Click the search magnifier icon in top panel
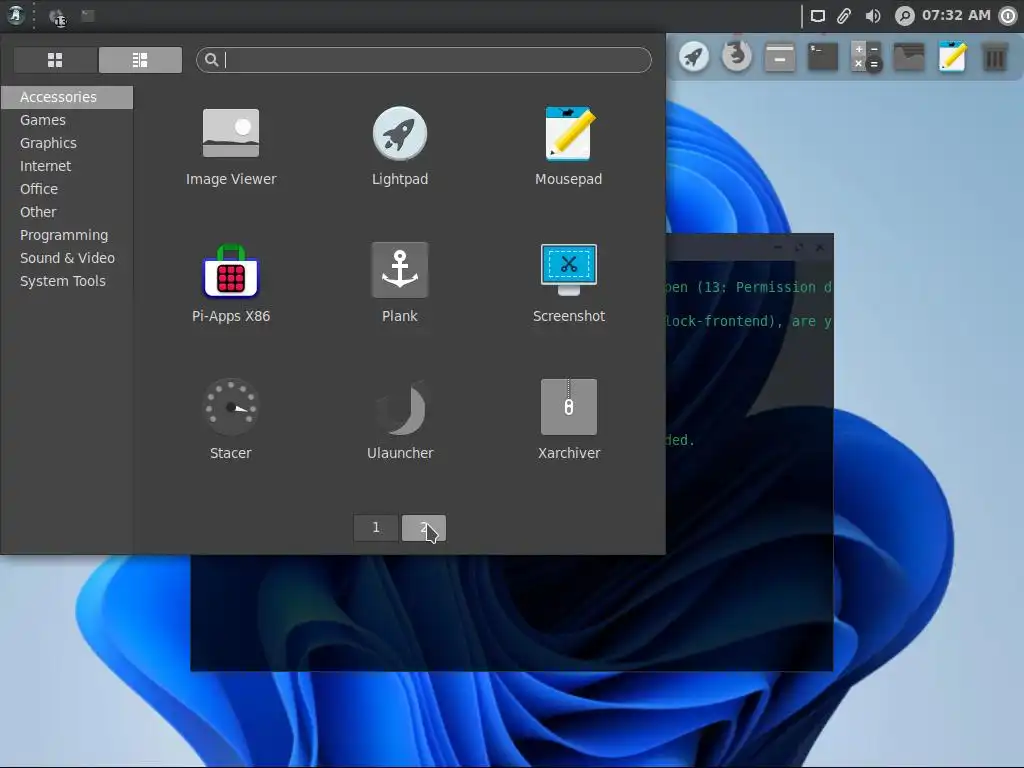 point(904,16)
